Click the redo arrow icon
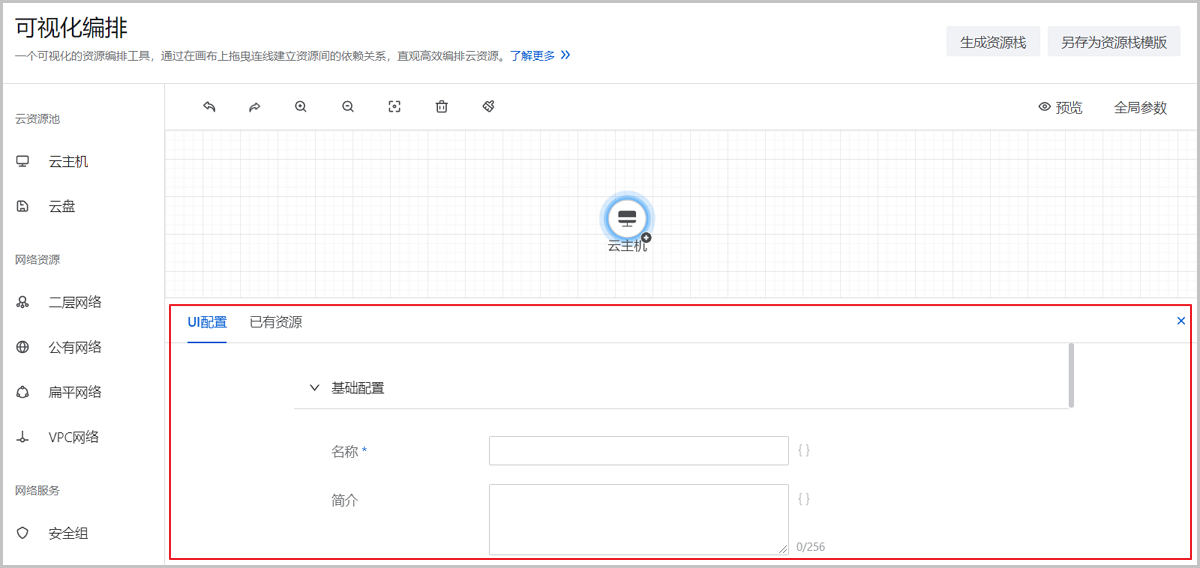The width and height of the screenshot is (1200, 568). 254,107
